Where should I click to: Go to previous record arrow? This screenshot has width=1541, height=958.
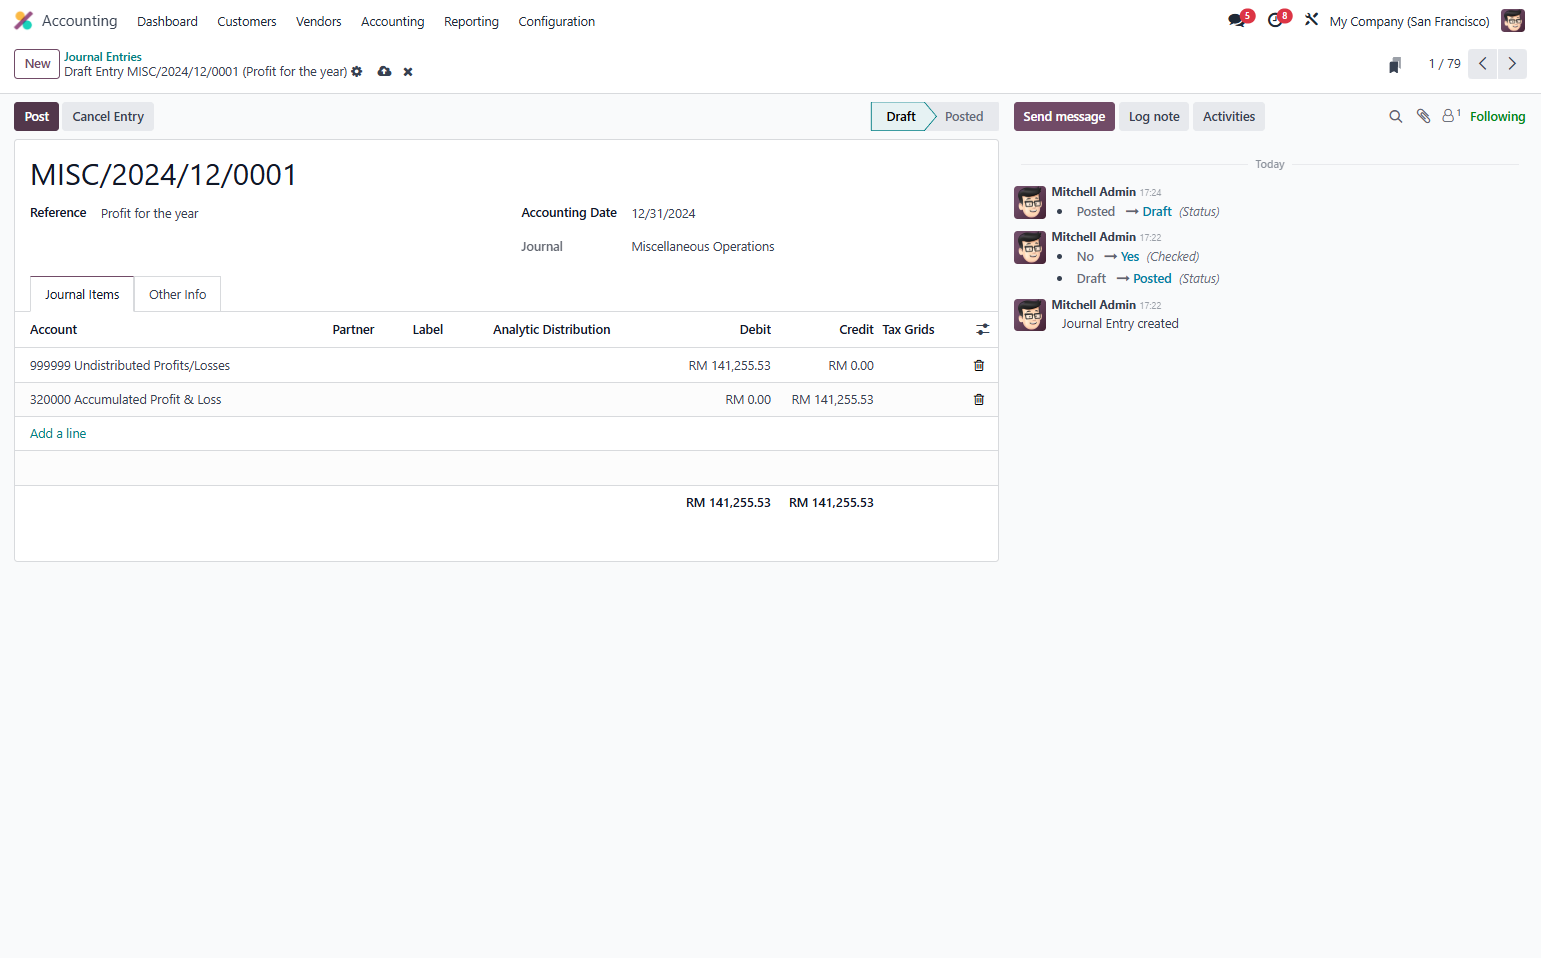(x=1482, y=64)
